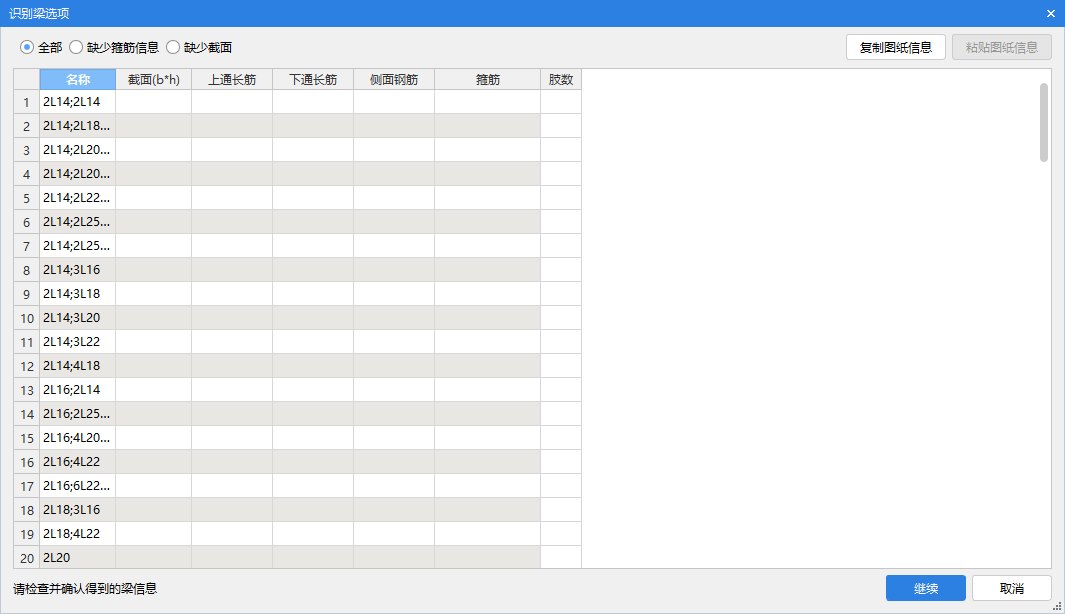Click the 截面 cell for row 2L14;2L14
Viewport: 1065px width, 614px height.
pos(154,102)
